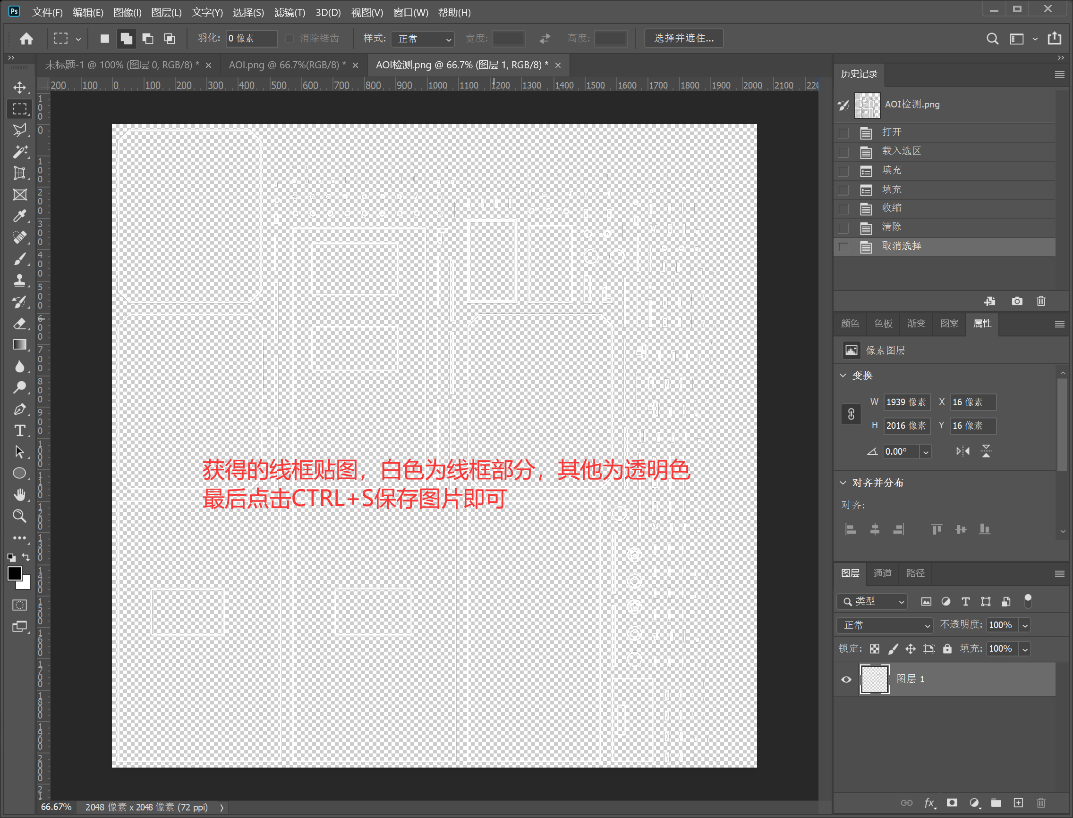Select the Ellipse shape tool
1073x818 pixels.
pos(20,473)
